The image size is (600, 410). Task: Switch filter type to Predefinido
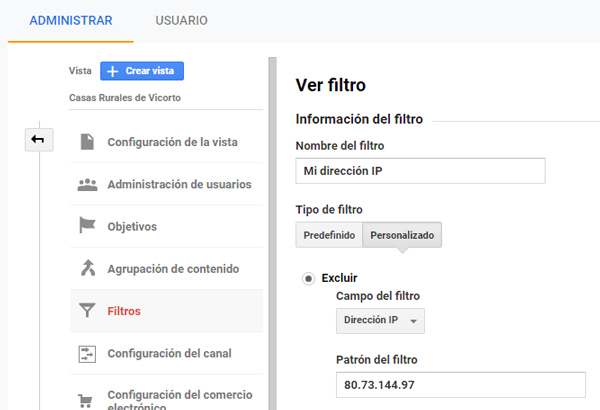329,234
